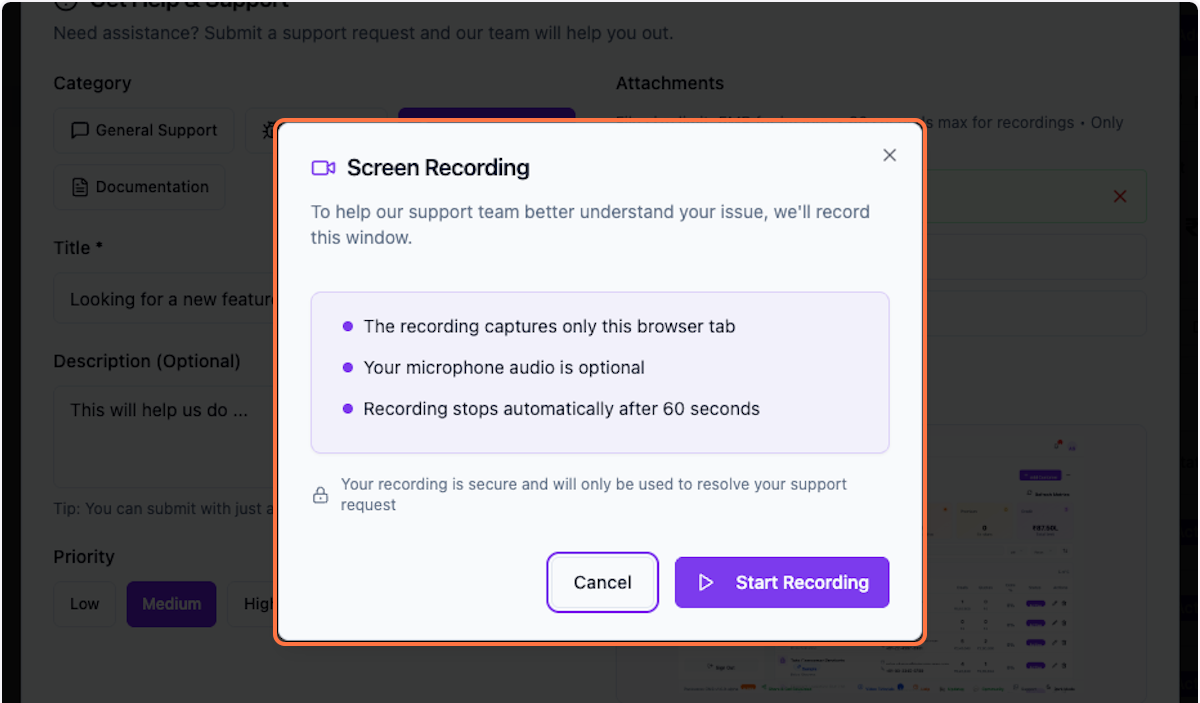The height and width of the screenshot is (703, 1200).
Task: Select the Low priority option
Action: click(x=84, y=603)
